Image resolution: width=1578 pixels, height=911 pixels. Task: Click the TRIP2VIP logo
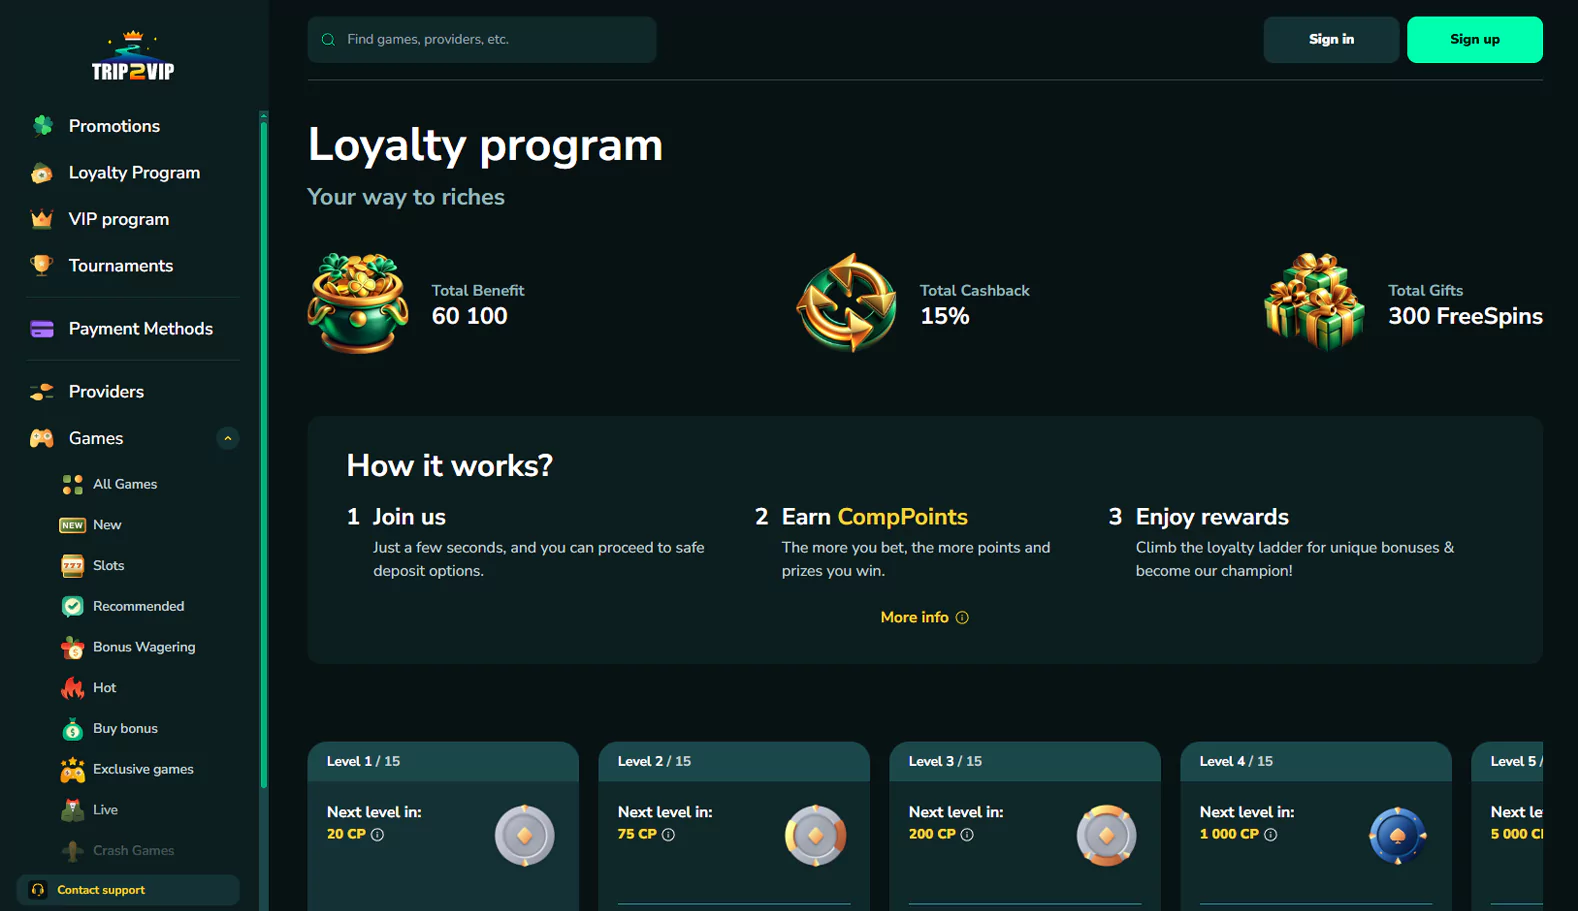[x=133, y=57]
